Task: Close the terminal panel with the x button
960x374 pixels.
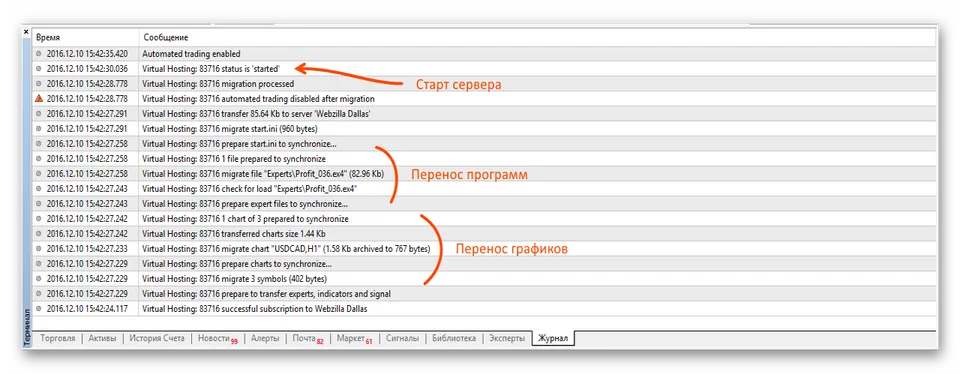Action: 26,31
